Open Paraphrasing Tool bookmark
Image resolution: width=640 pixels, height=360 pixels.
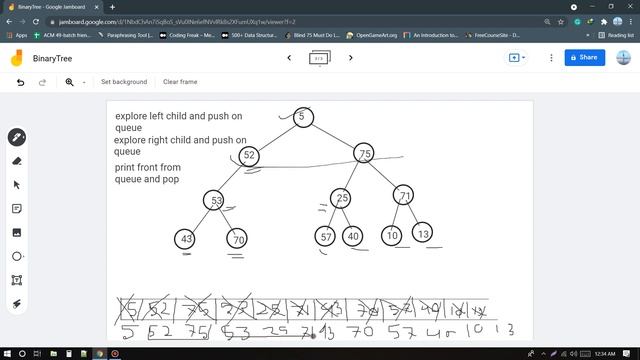126,36
